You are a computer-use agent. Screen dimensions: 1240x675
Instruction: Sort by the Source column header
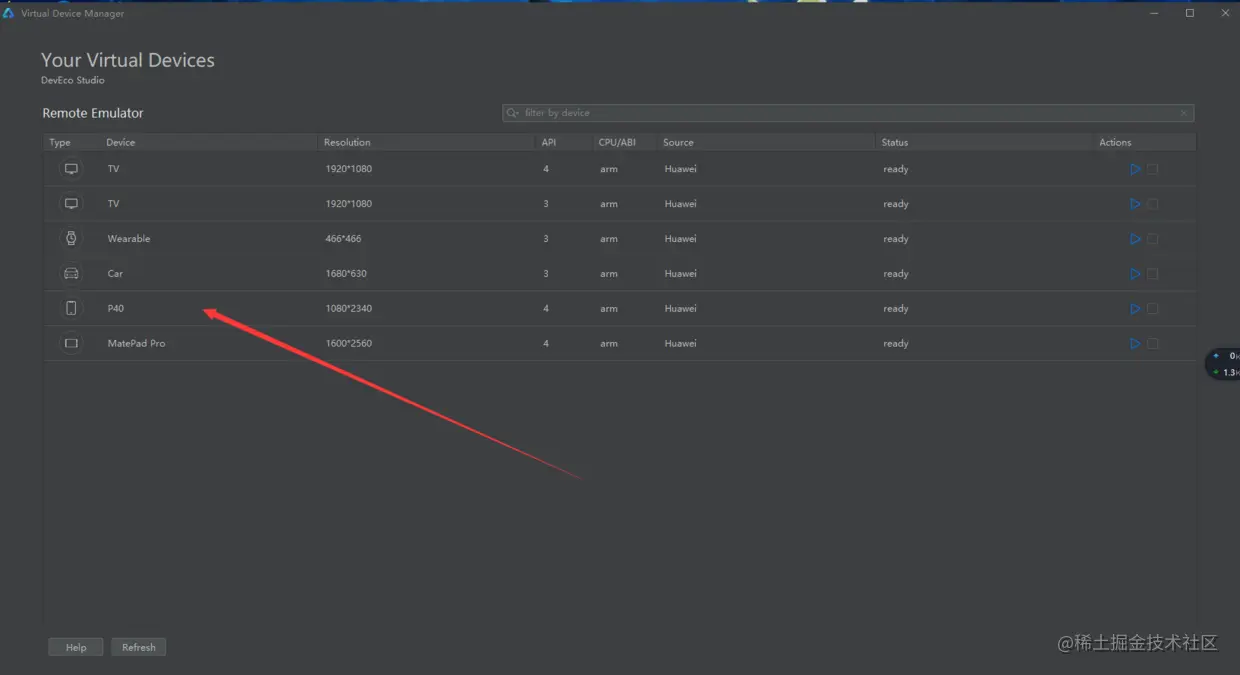coord(678,143)
